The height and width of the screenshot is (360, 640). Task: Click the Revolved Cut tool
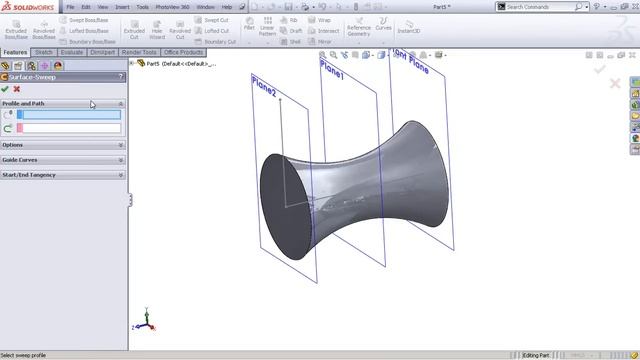(180, 30)
